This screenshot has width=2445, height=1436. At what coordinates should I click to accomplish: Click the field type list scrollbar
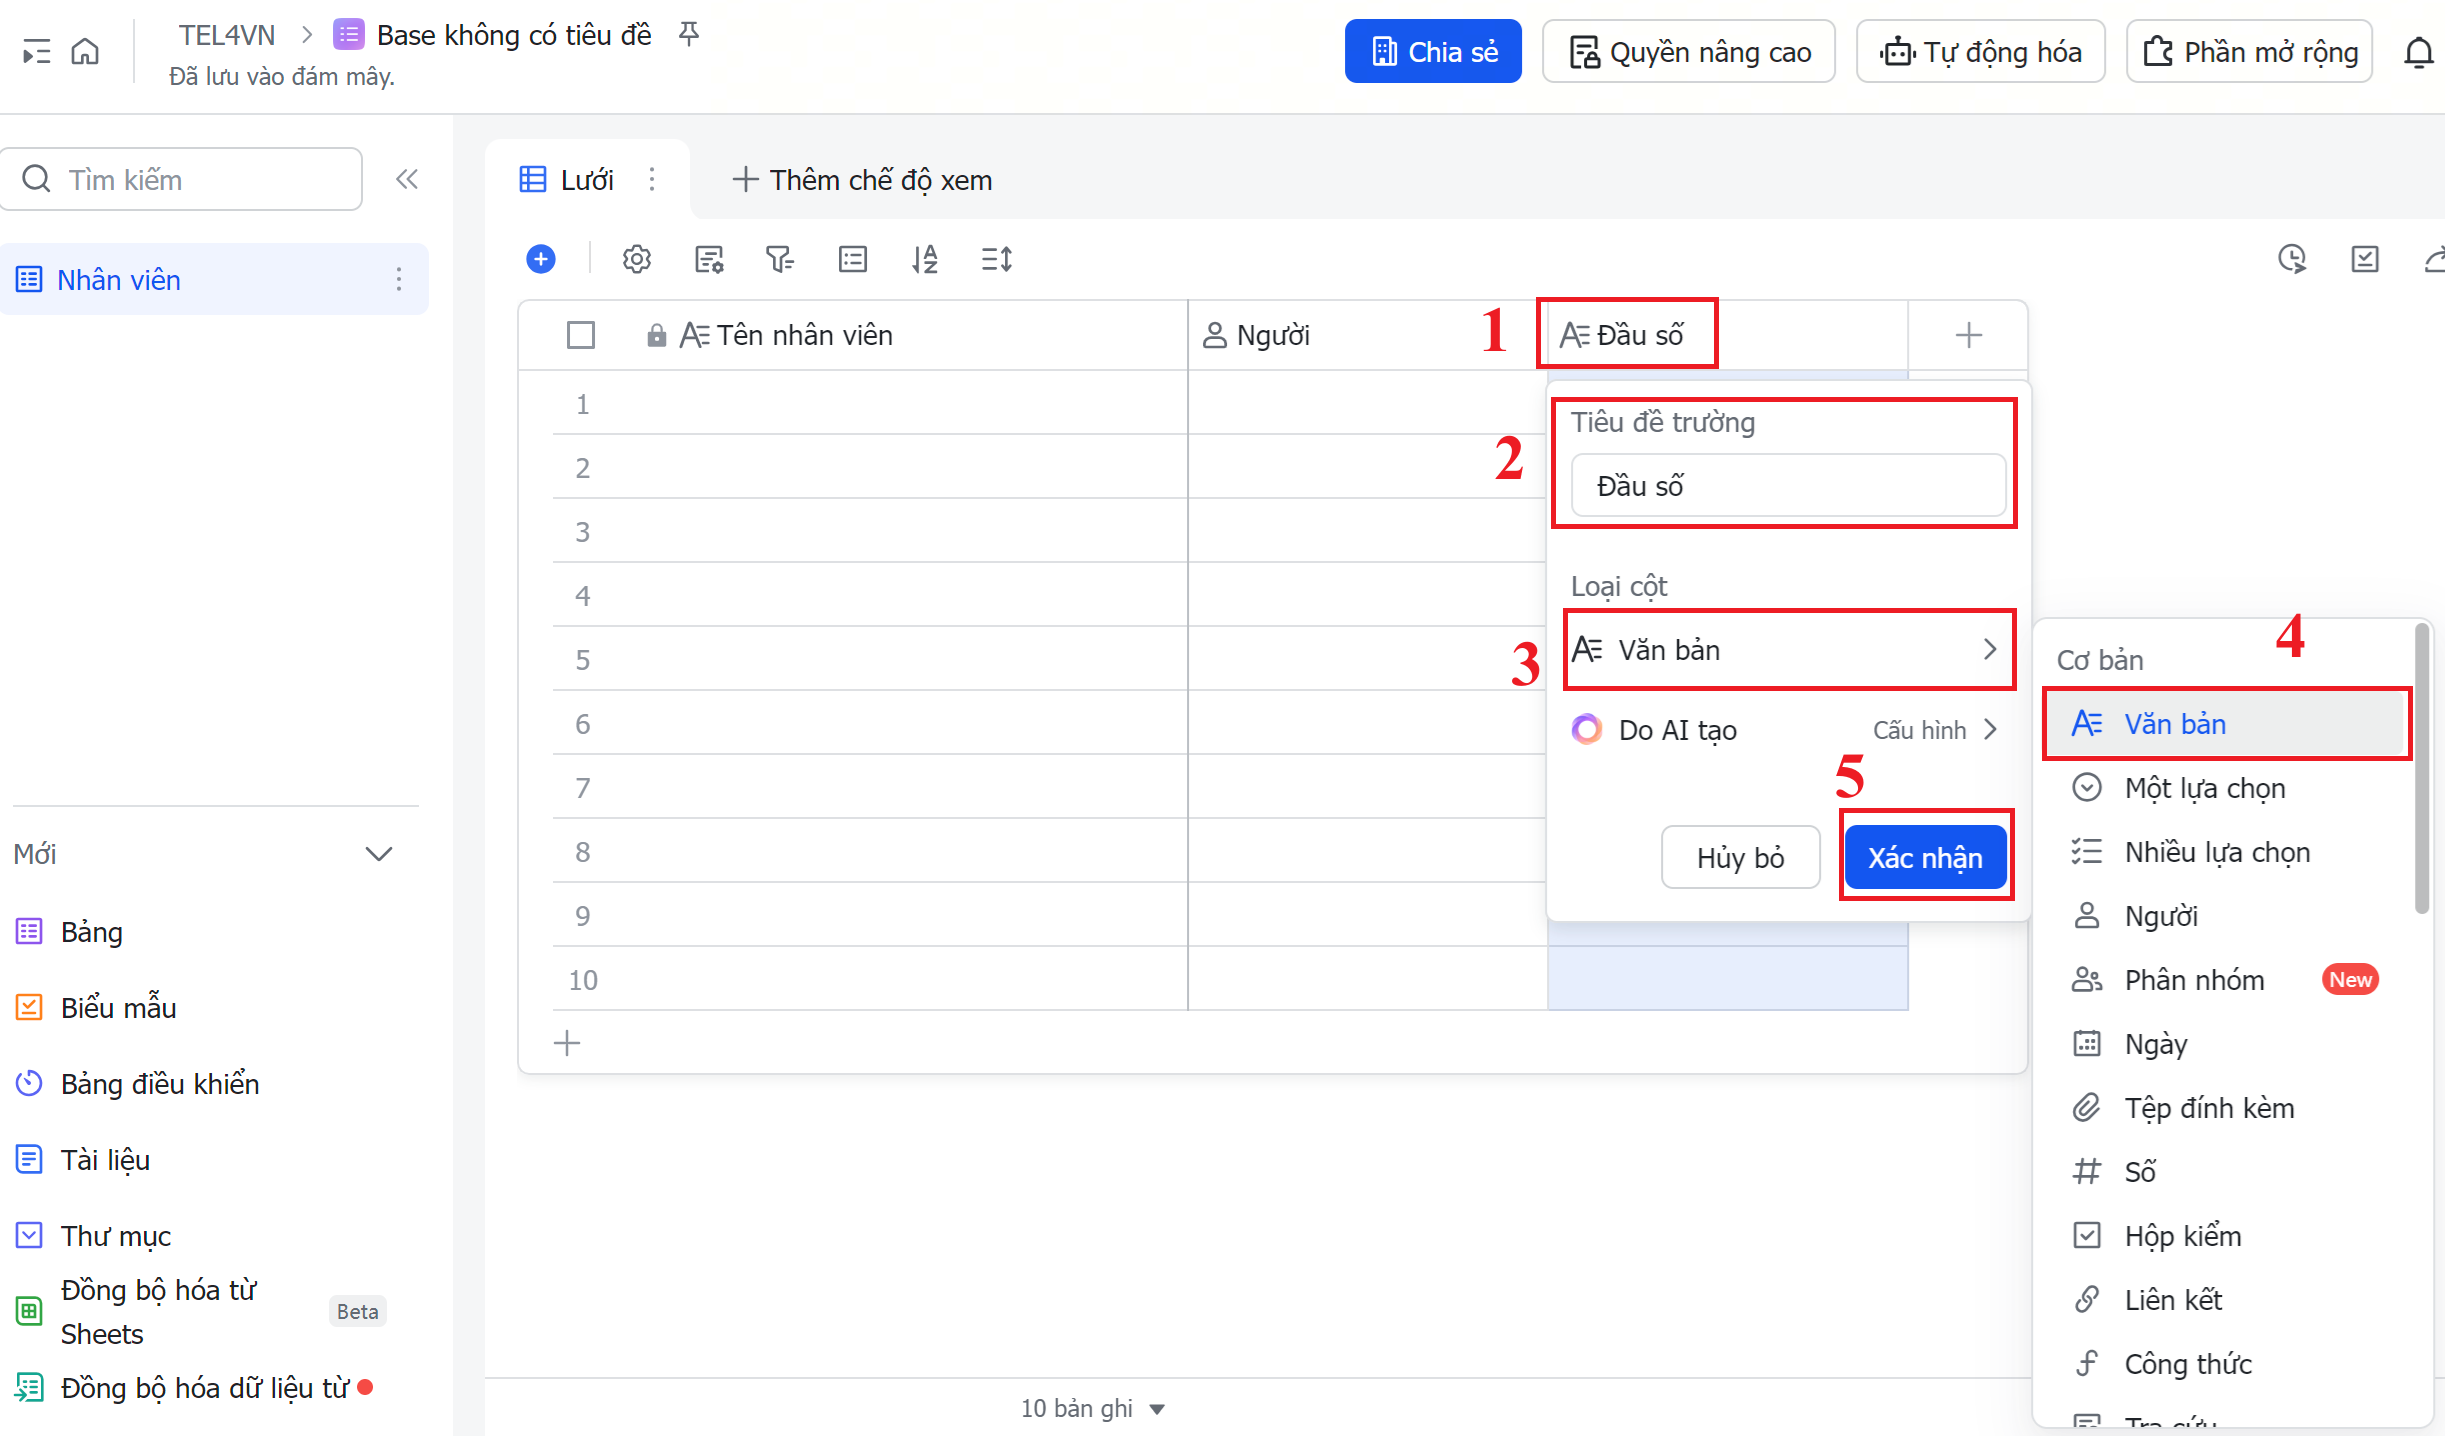[x=2421, y=770]
